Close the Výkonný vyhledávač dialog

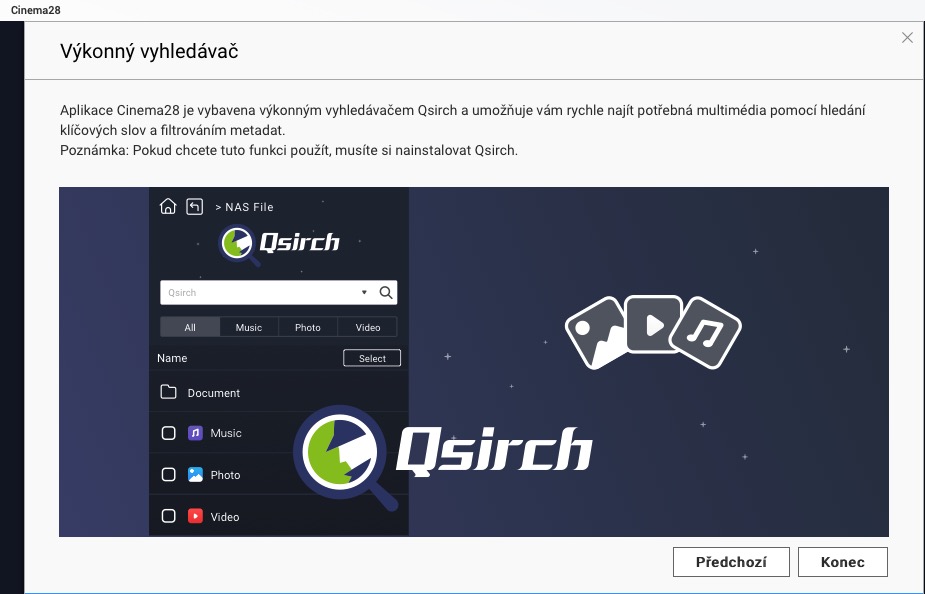[x=907, y=38]
